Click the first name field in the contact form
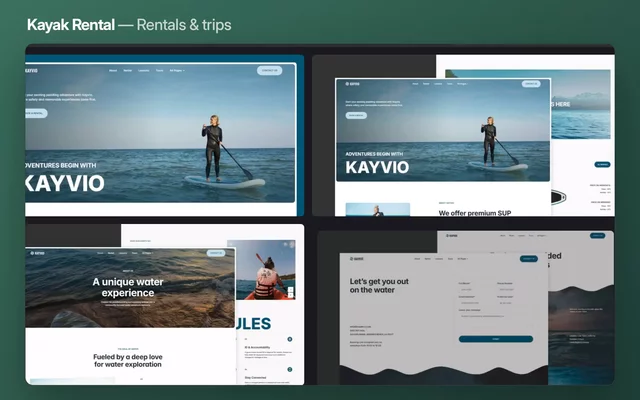Screen dimensions: 640x400 pyautogui.click(x=475, y=289)
